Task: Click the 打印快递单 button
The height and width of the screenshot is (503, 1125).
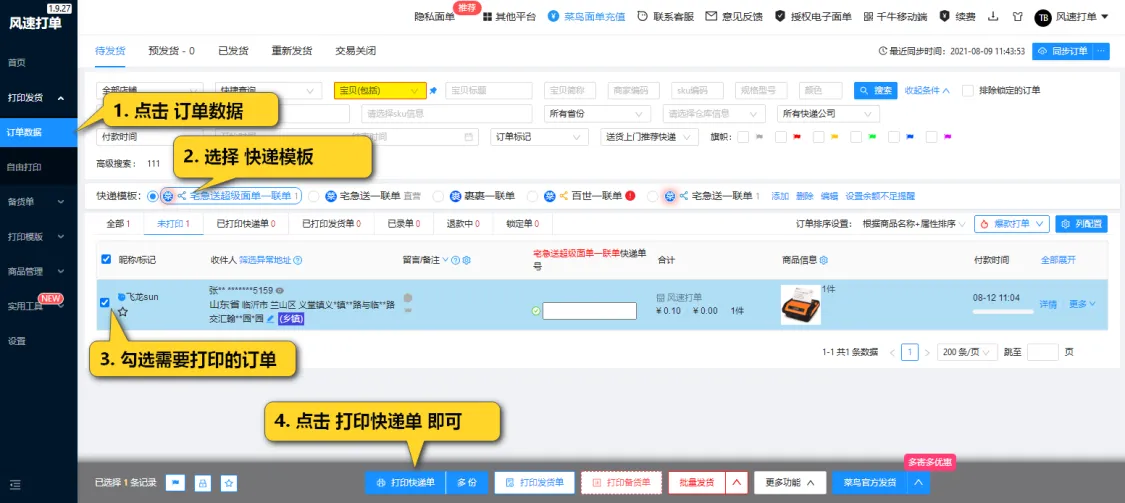Action: pyautogui.click(x=405, y=483)
